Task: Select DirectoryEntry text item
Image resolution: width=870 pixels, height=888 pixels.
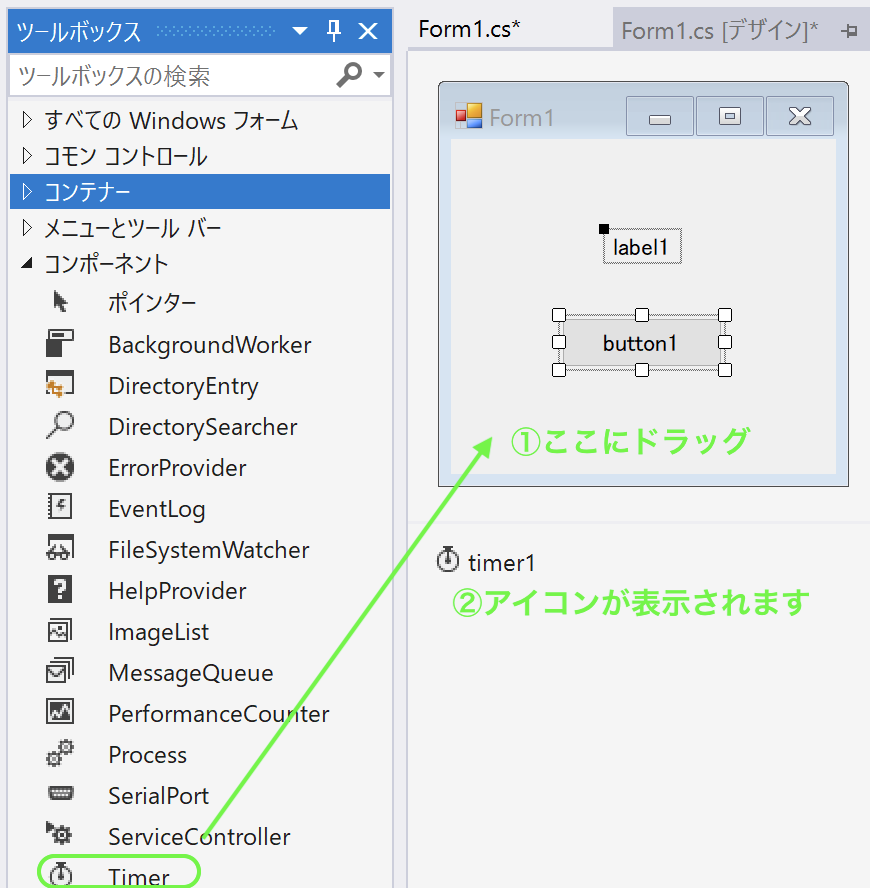Action: [x=184, y=386]
